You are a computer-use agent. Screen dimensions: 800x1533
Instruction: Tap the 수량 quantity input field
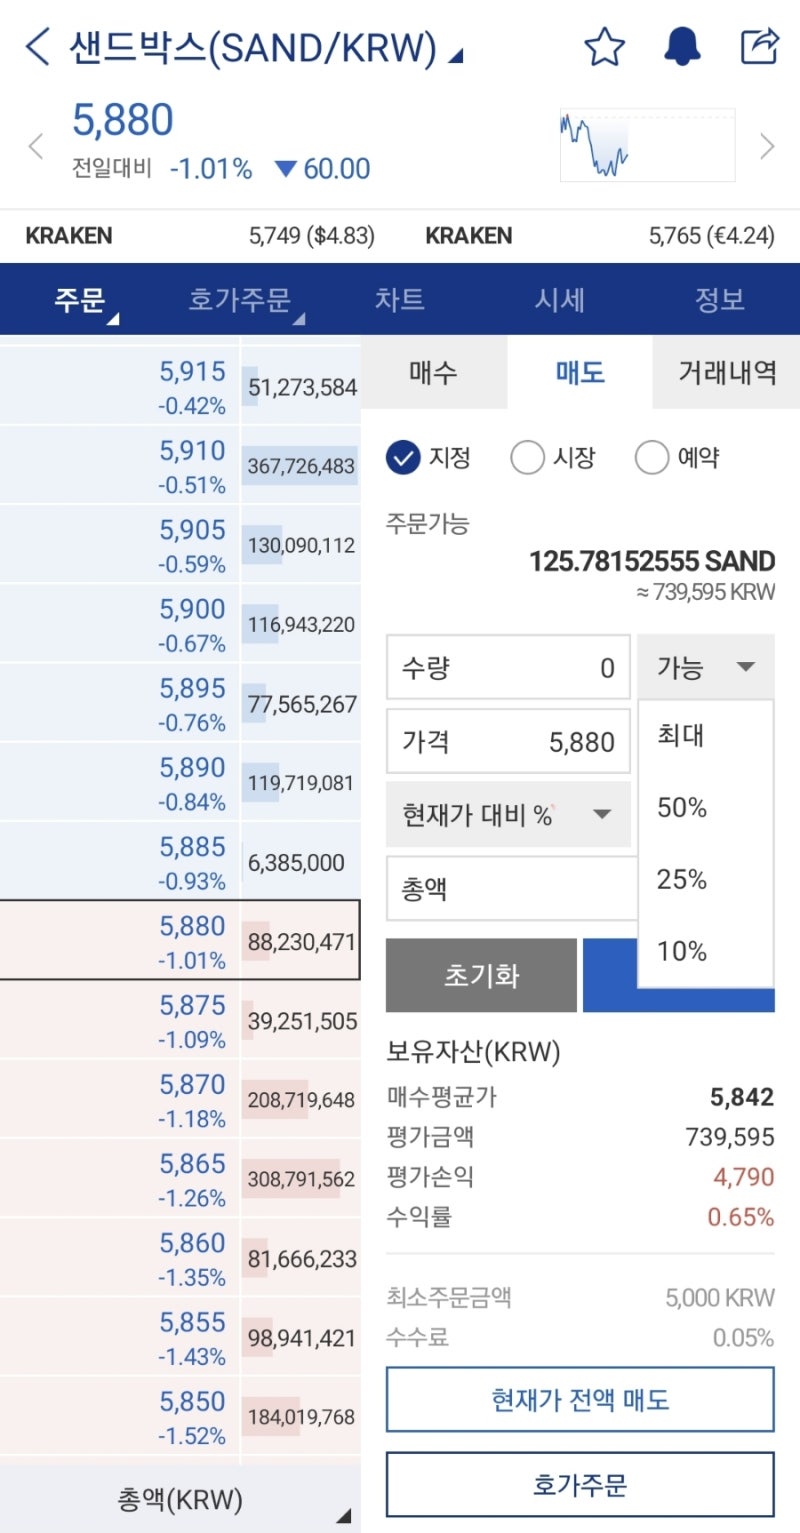point(508,667)
